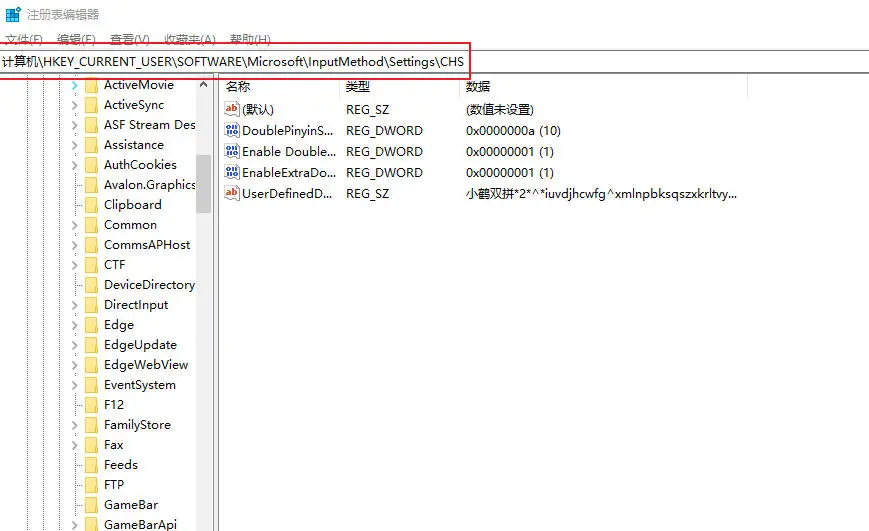Open the 查看(V) menu
Viewport: 869px width, 531px height.
point(129,39)
